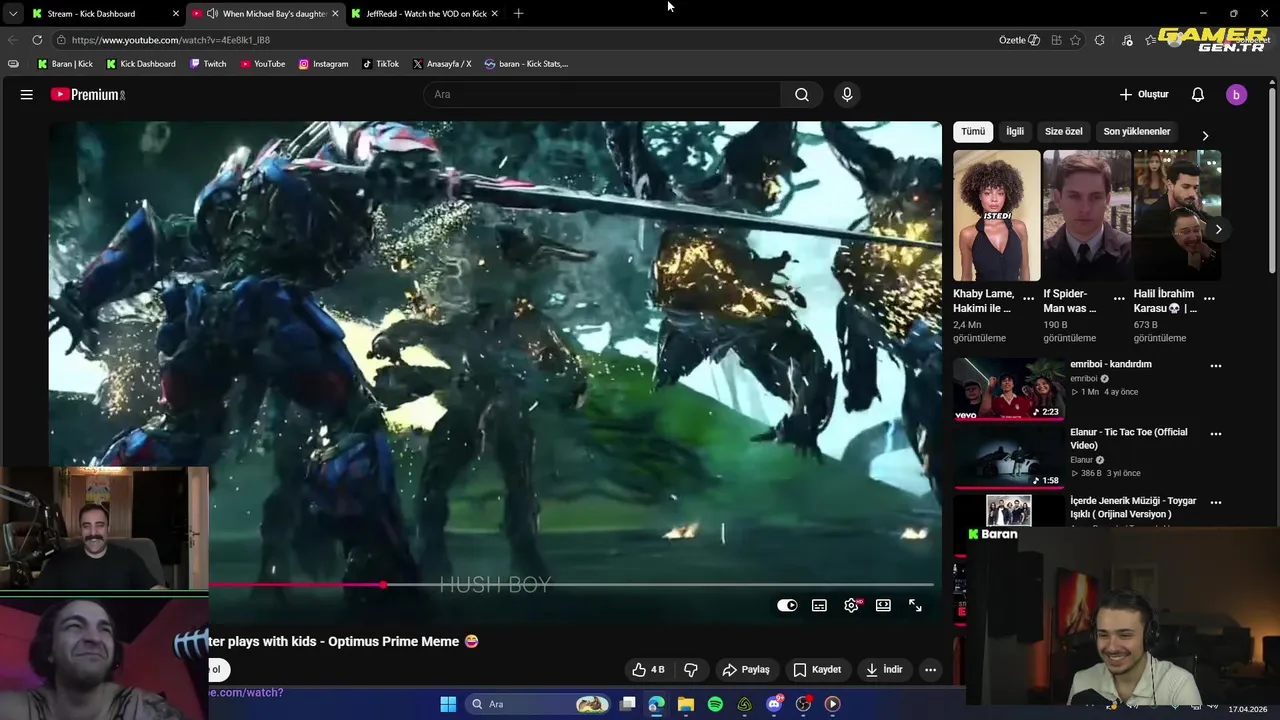Save the video with Kaydet
The width and height of the screenshot is (1280, 720).
[817, 669]
